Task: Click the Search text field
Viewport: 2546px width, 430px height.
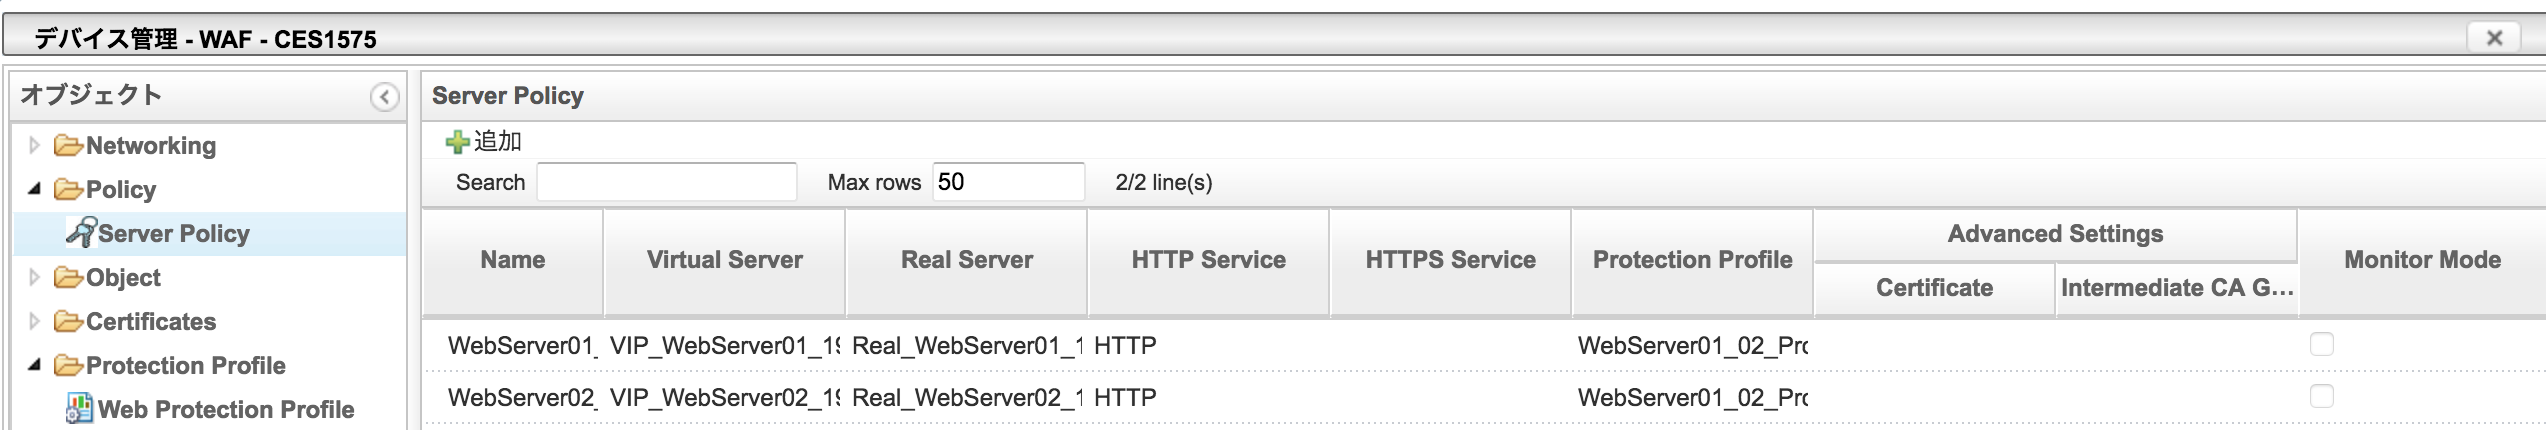Action: tap(666, 182)
